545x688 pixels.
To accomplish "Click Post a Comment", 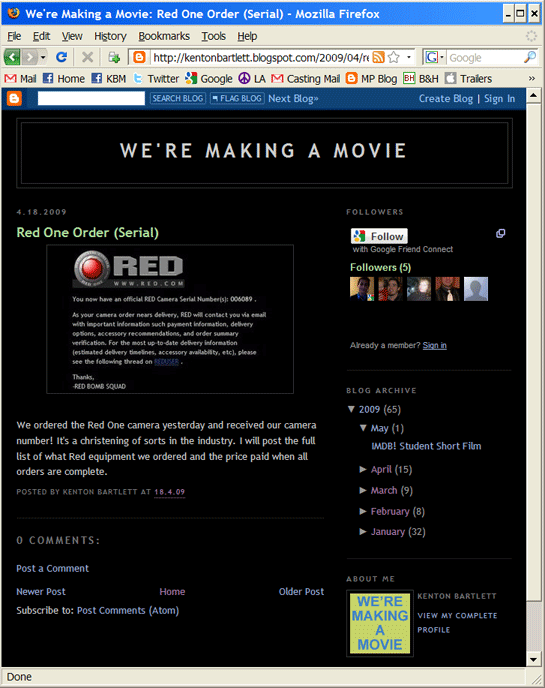I will [52, 568].
